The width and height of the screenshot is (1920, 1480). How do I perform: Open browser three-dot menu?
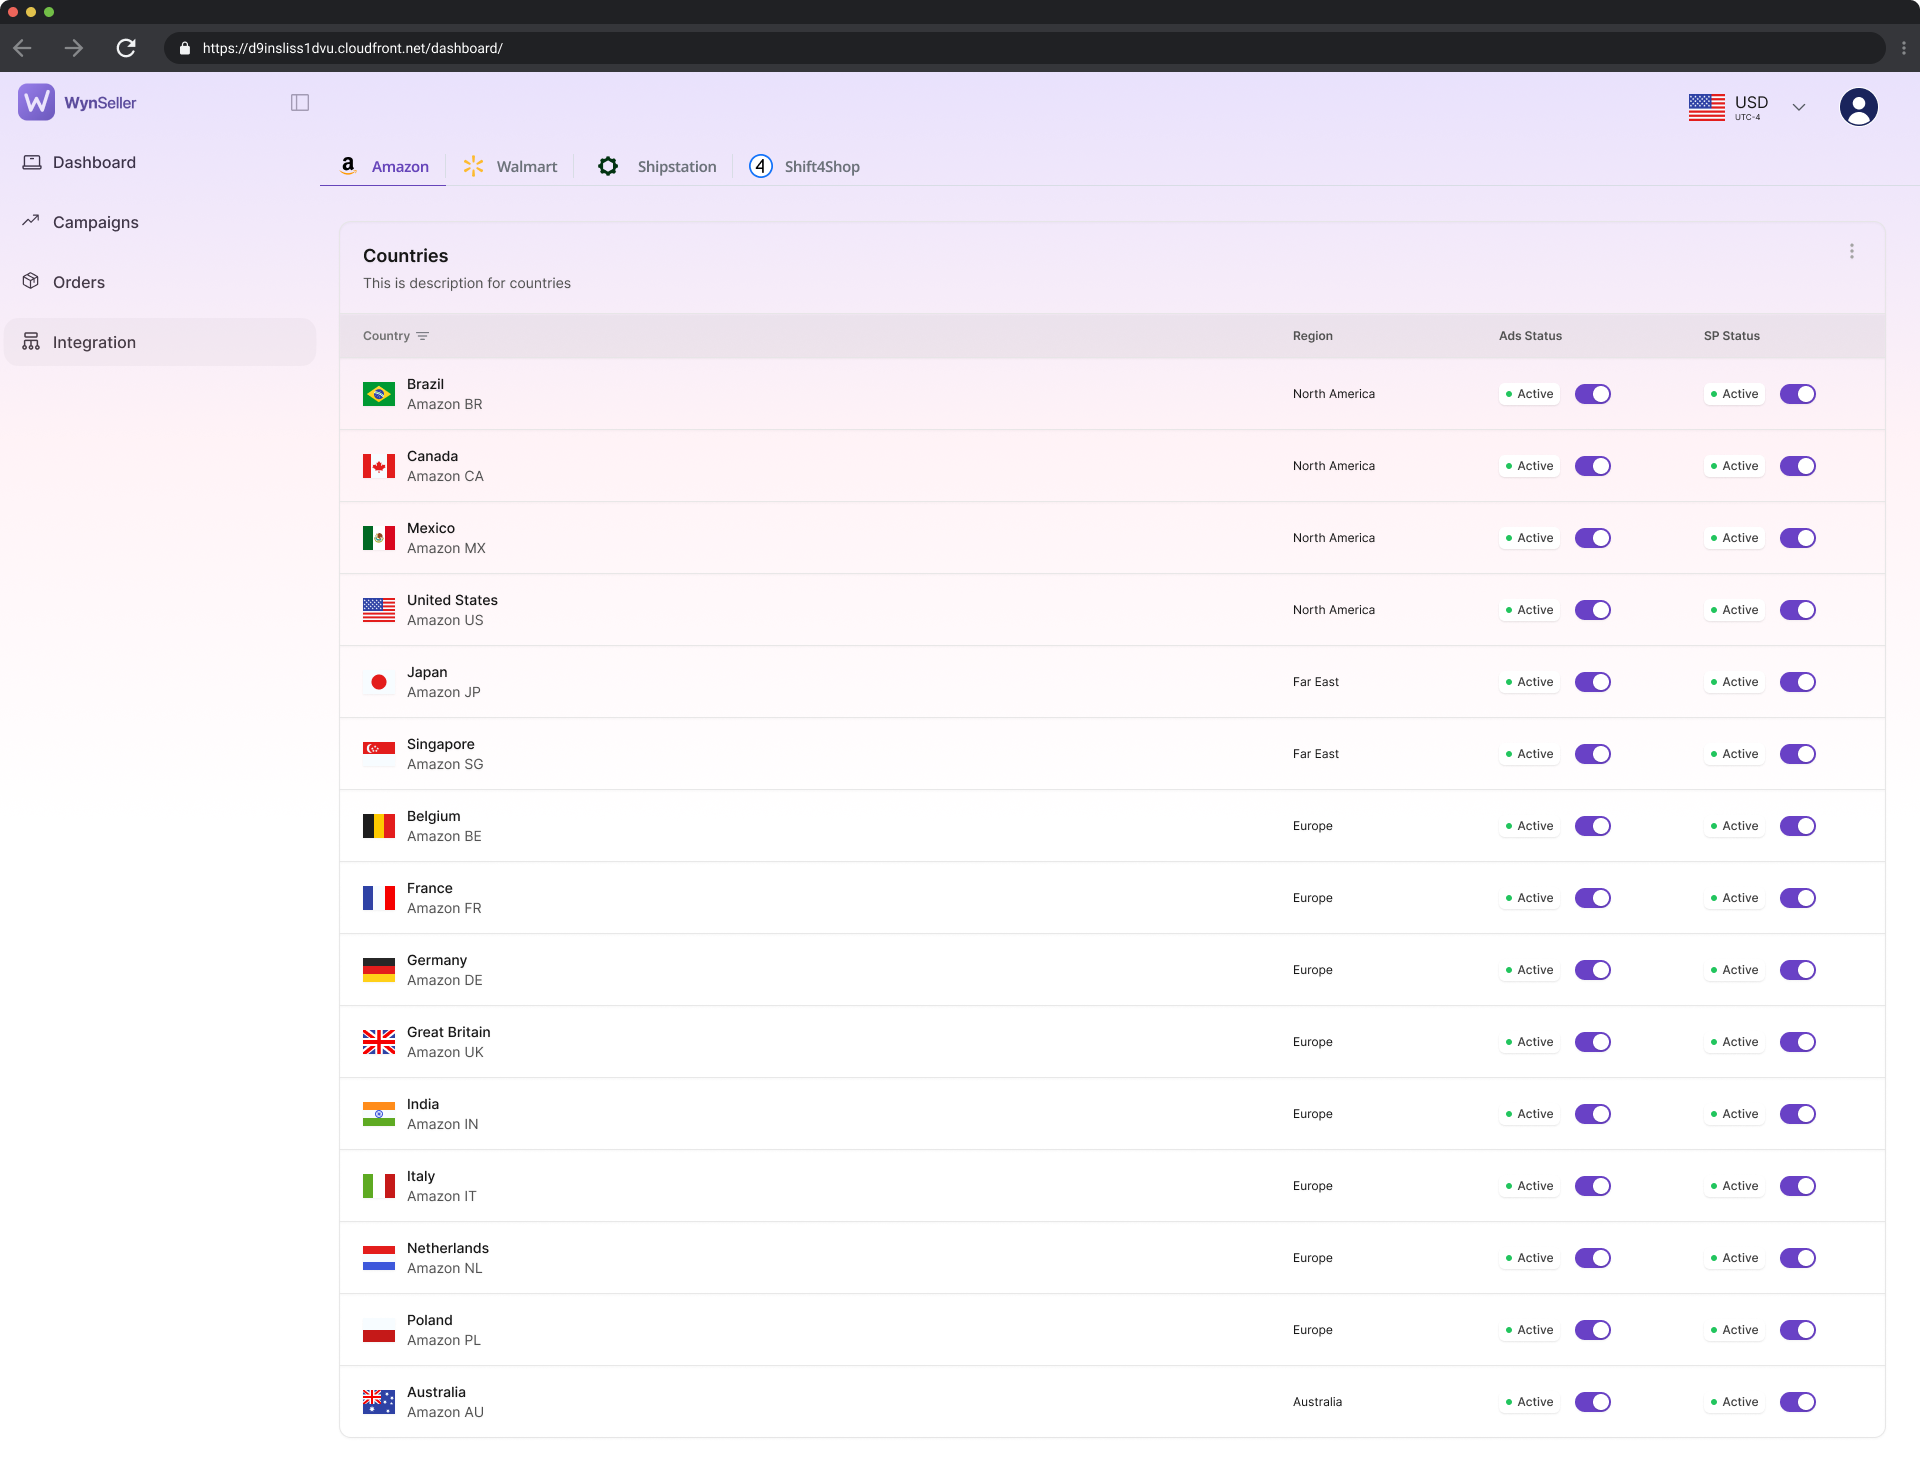pyautogui.click(x=1903, y=48)
